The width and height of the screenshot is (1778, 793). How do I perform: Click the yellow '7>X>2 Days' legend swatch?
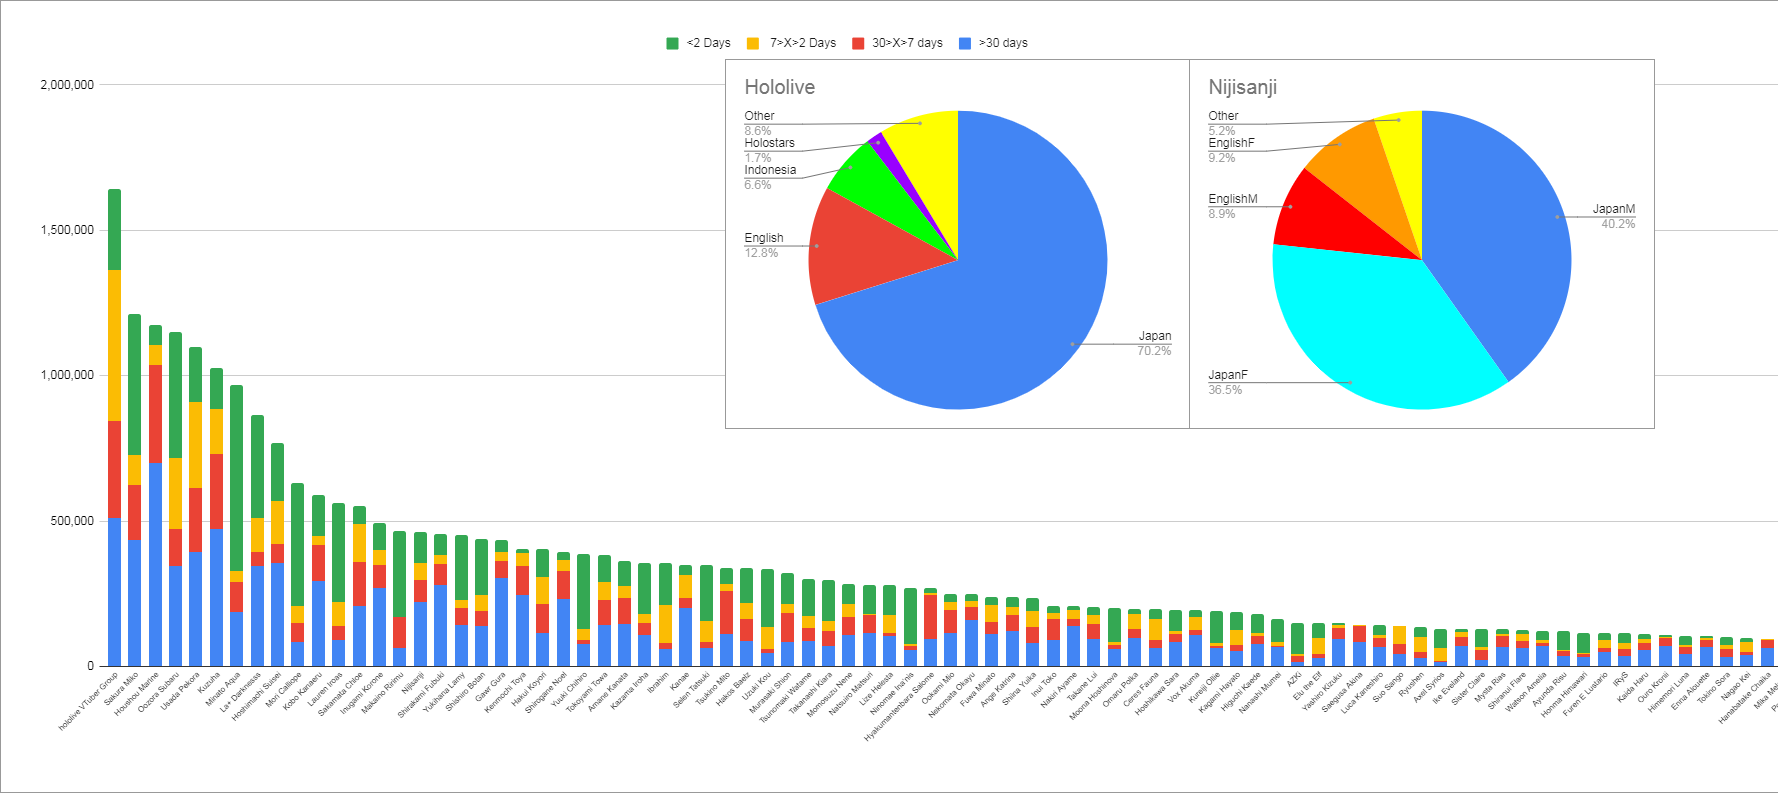753,43
